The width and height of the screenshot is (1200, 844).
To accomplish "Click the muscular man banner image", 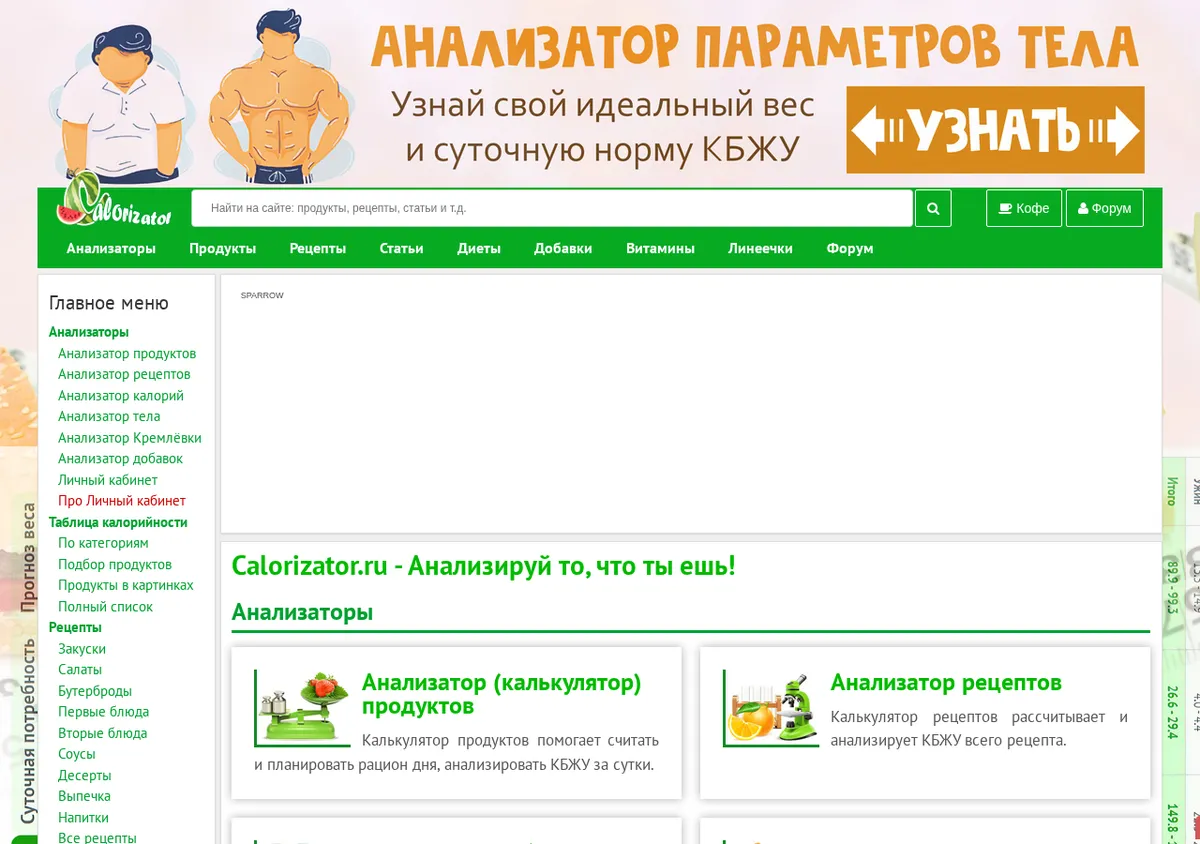I will pyautogui.click(x=281, y=96).
